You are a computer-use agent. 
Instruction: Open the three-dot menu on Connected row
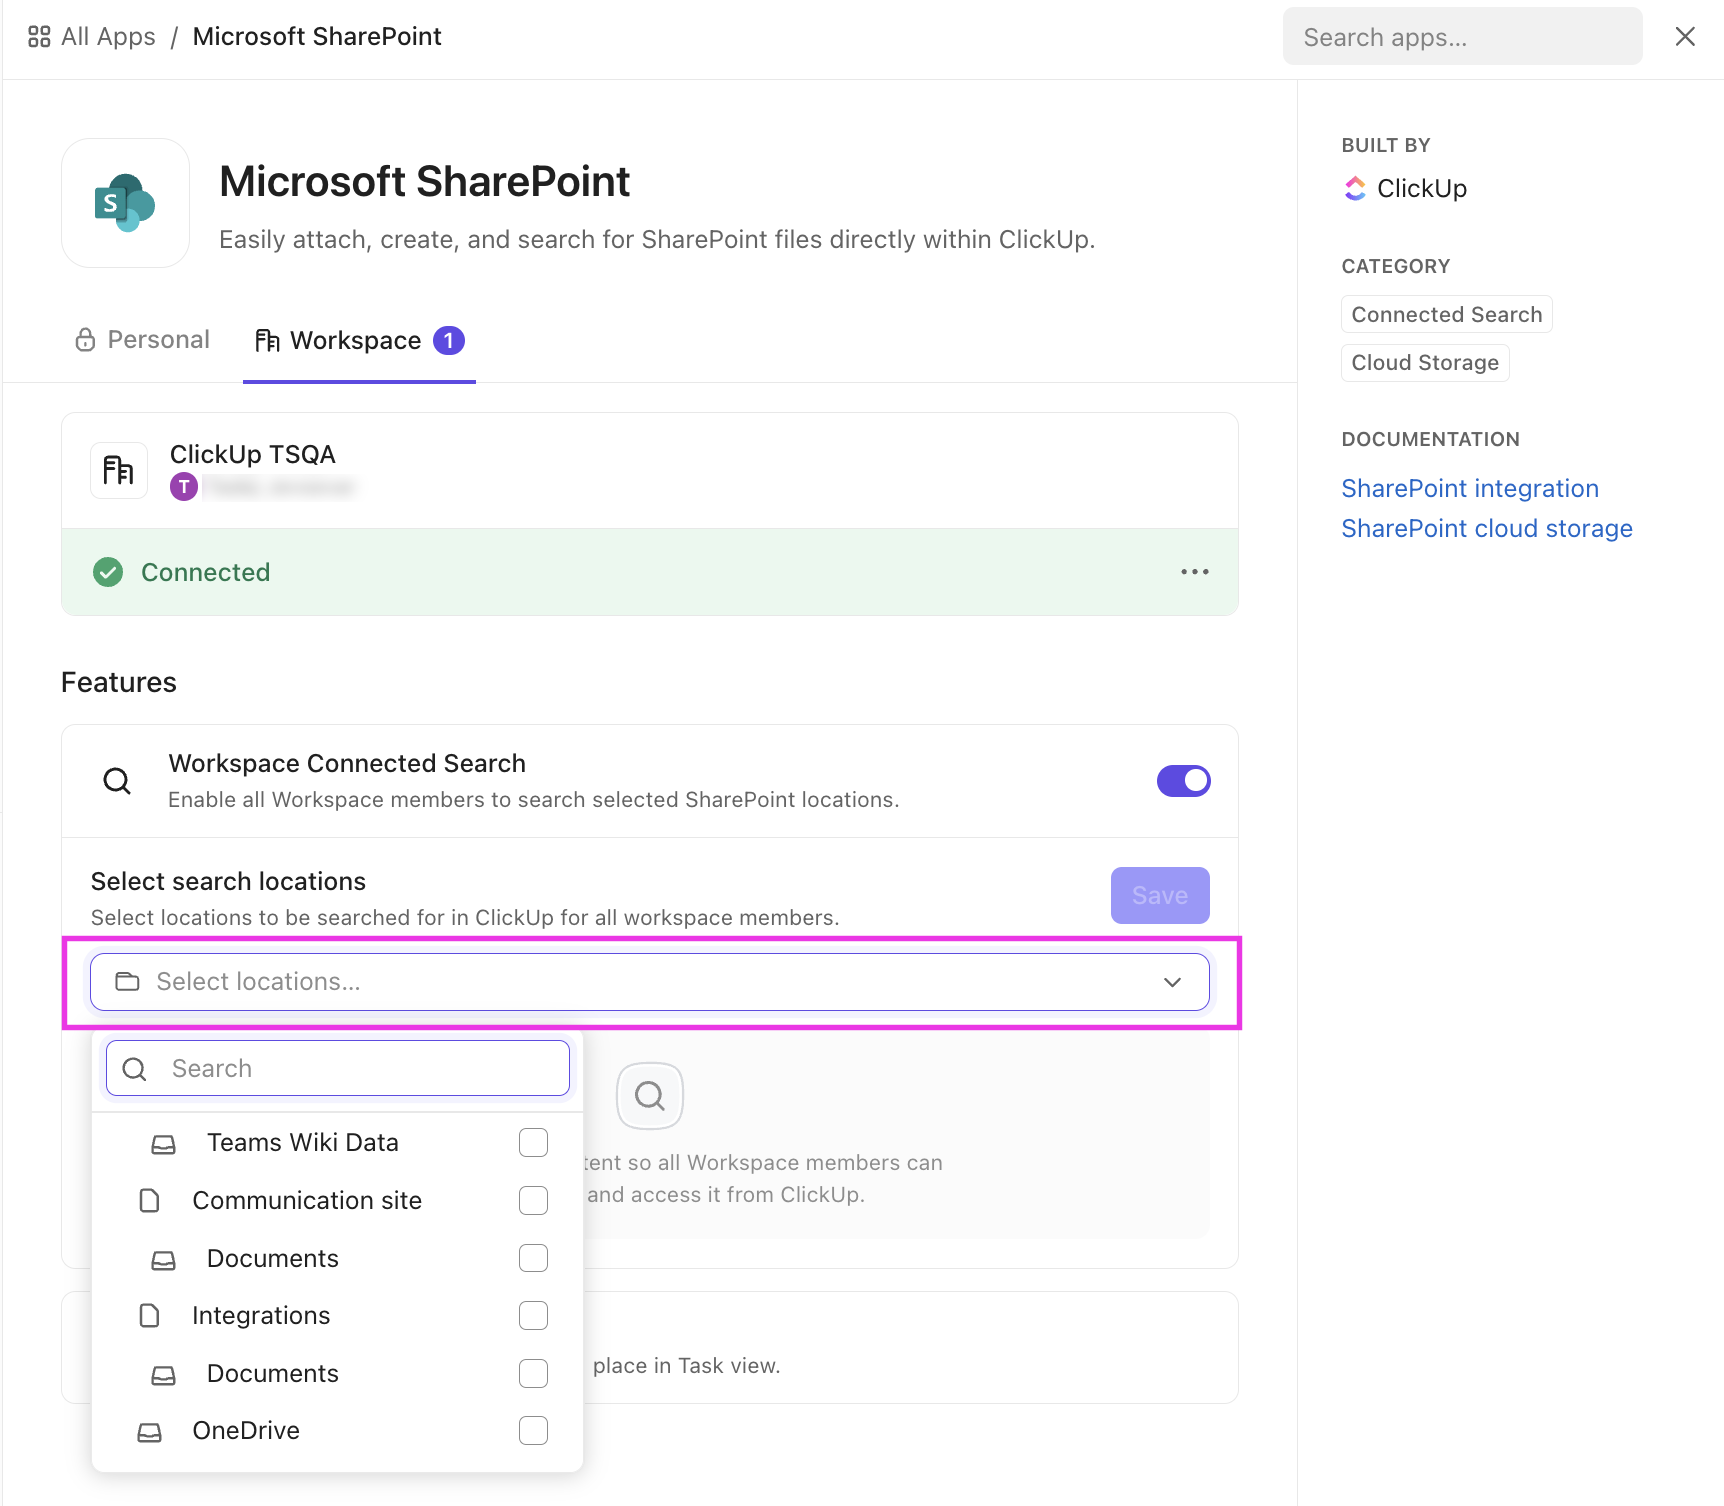(x=1194, y=572)
